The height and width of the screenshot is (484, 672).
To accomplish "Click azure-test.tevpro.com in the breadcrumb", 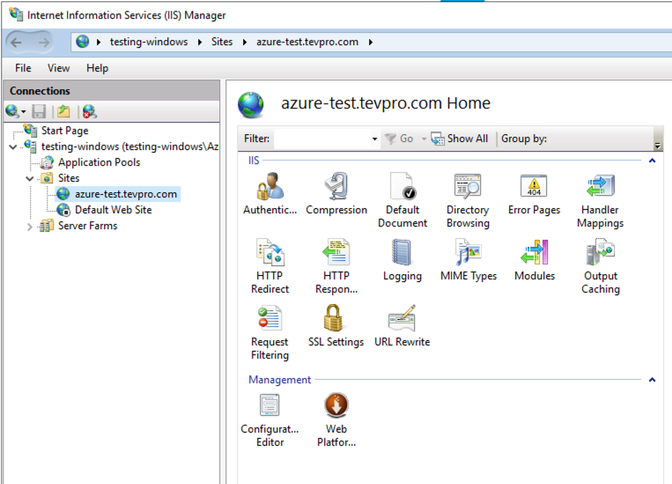I will (307, 42).
